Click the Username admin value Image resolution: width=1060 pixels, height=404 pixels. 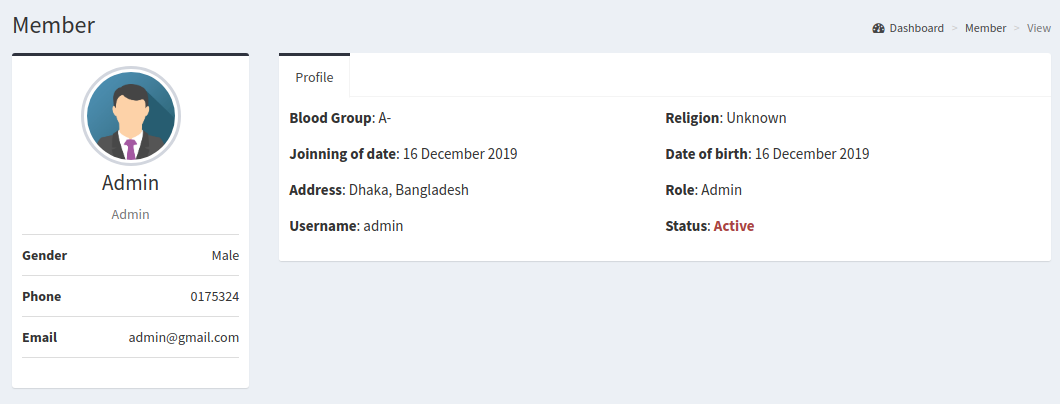point(383,226)
